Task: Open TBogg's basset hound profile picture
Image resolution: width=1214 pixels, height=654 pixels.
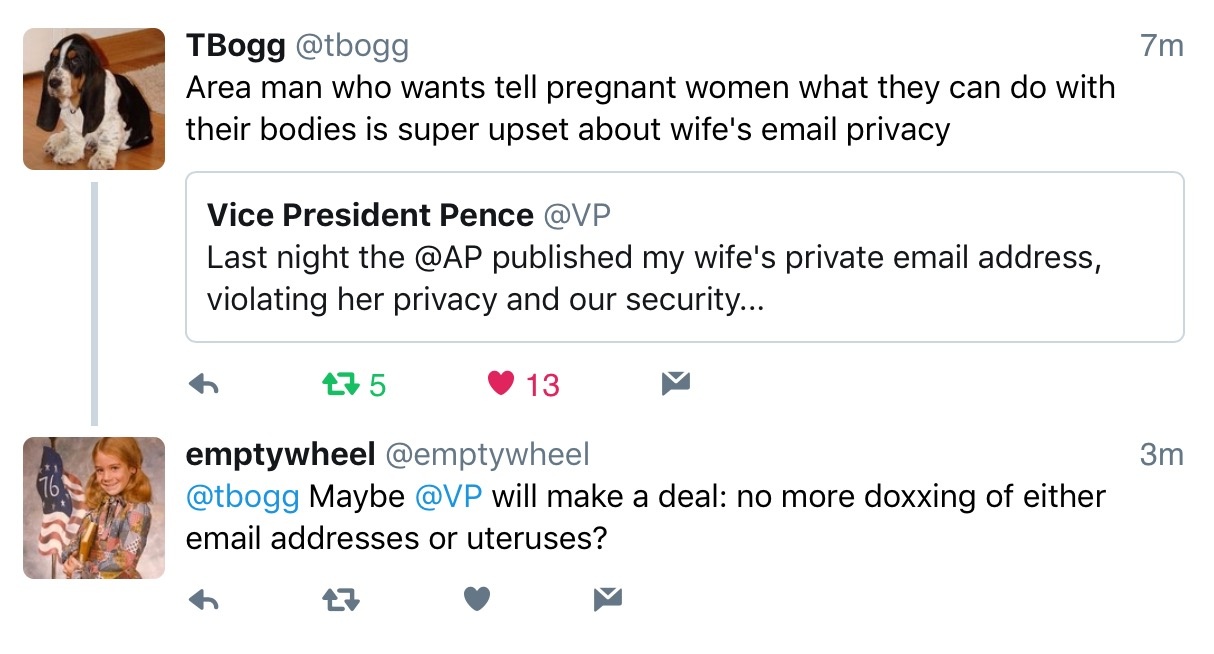Action: tap(94, 99)
